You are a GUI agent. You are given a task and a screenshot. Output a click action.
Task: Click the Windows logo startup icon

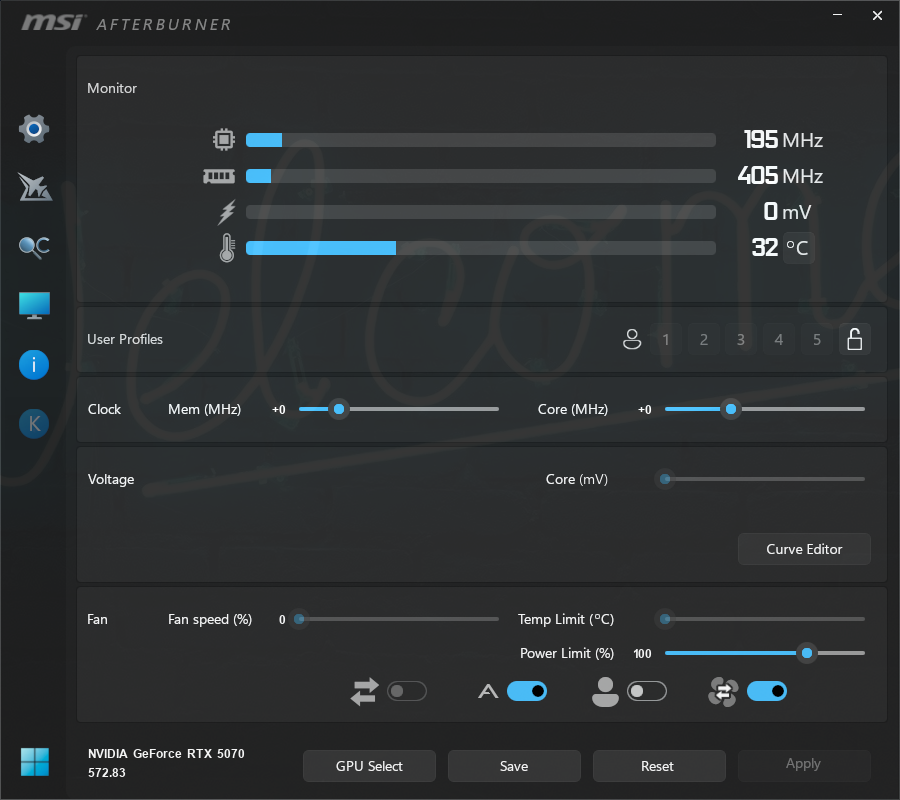(x=34, y=762)
